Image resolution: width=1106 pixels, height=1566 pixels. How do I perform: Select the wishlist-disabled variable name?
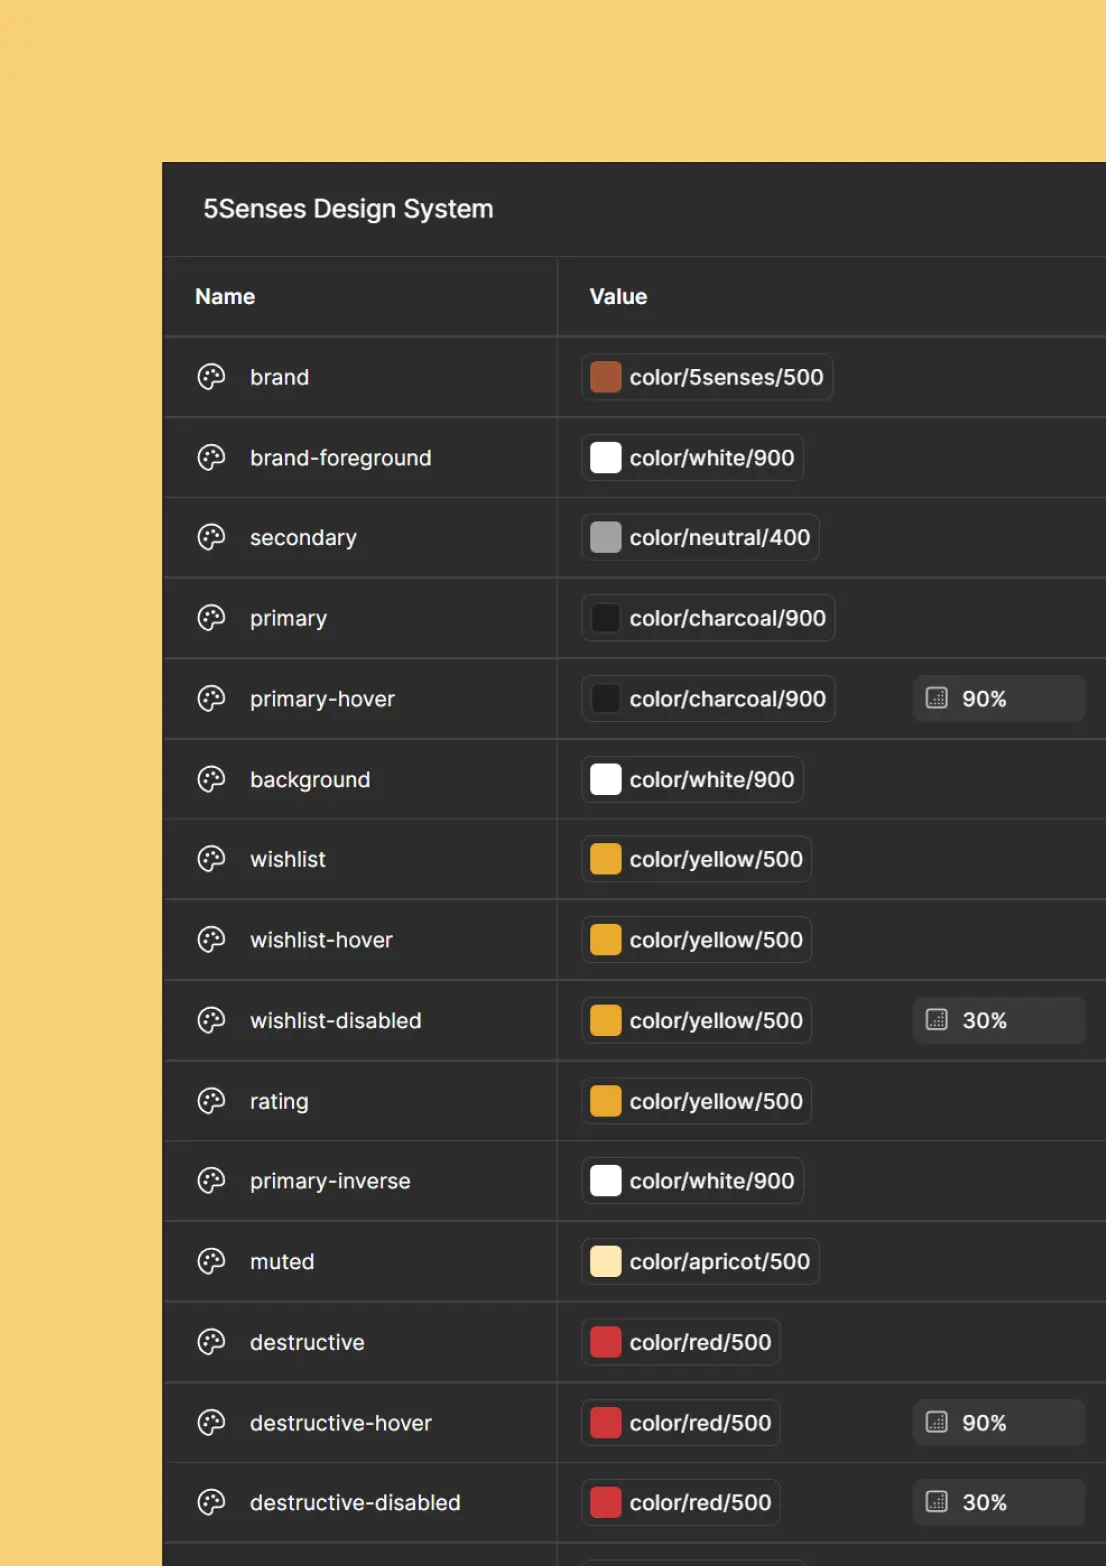336,1020
